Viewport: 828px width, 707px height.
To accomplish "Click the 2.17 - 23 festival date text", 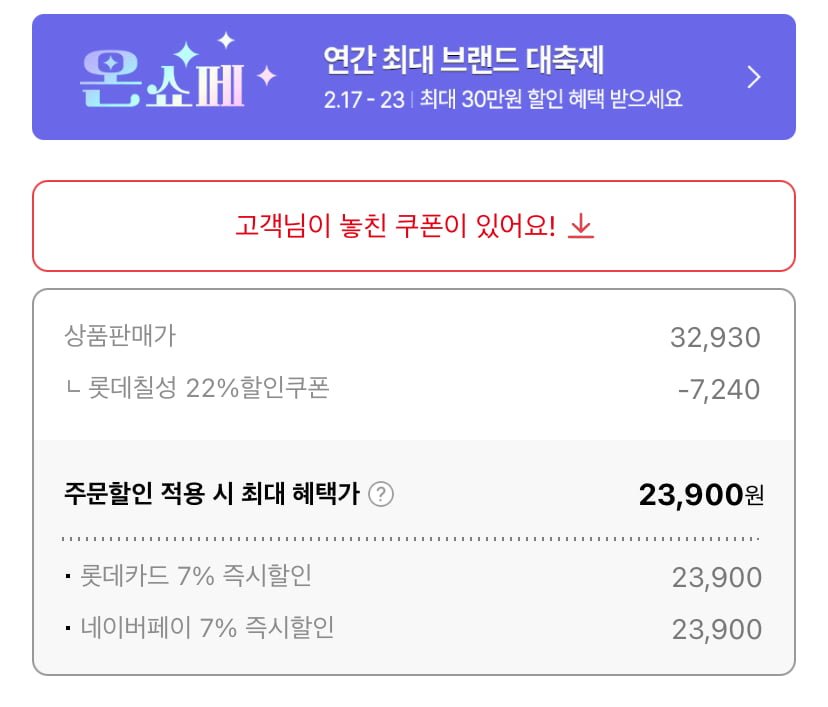I will coord(363,100).
